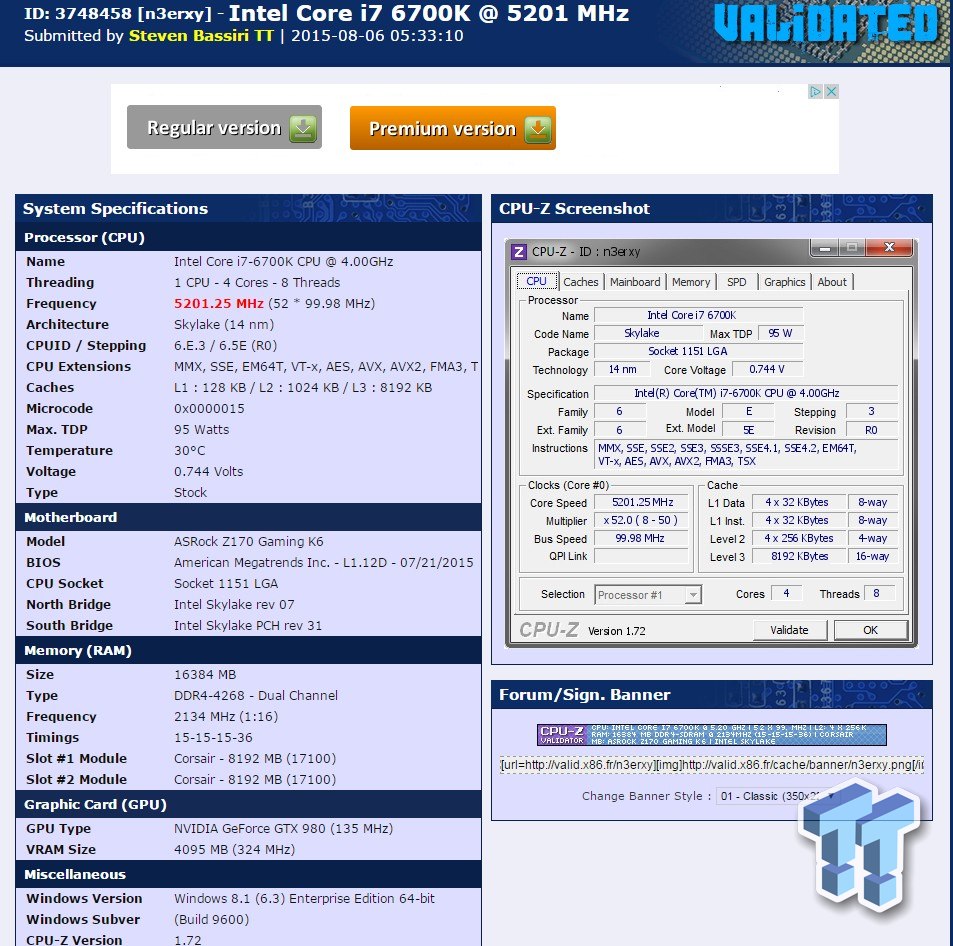Image resolution: width=953 pixels, height=946 pixels.
Task: Click the ASRock Z170 Gaming K6 model text
Action: [249, 542]
